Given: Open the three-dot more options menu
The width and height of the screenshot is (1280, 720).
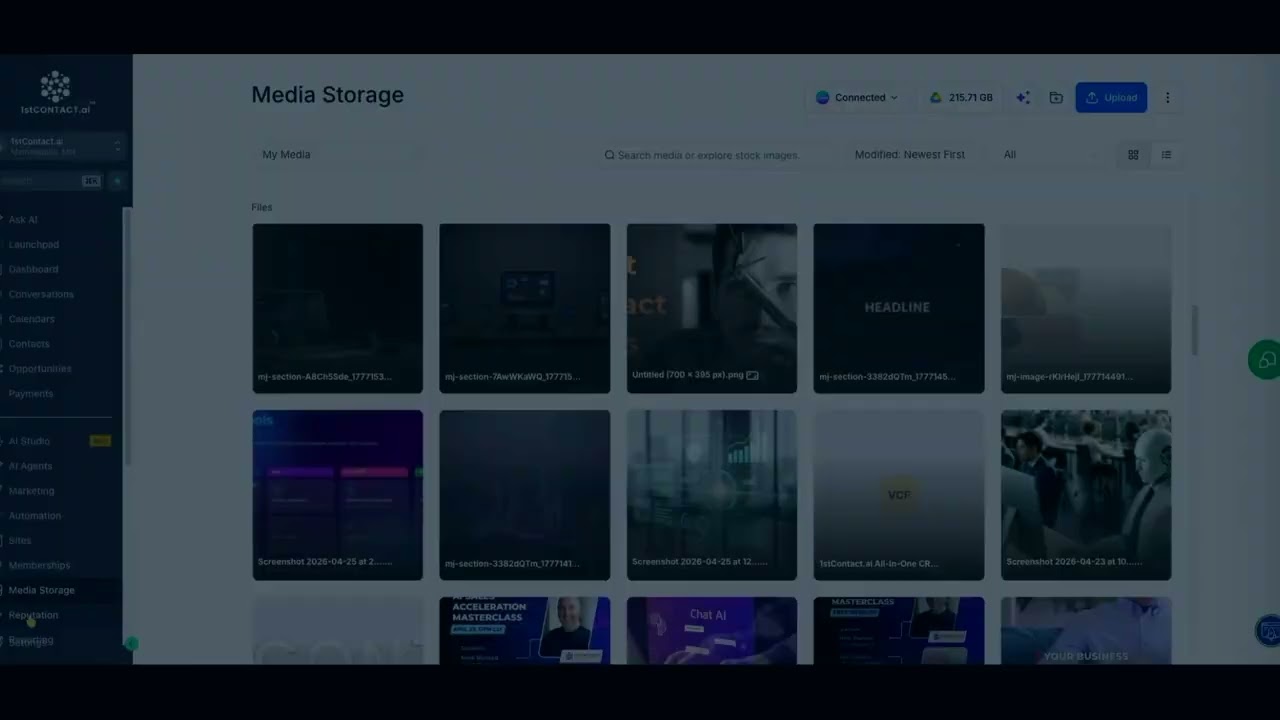Looking at the screenshot, I should point(1167,98).
